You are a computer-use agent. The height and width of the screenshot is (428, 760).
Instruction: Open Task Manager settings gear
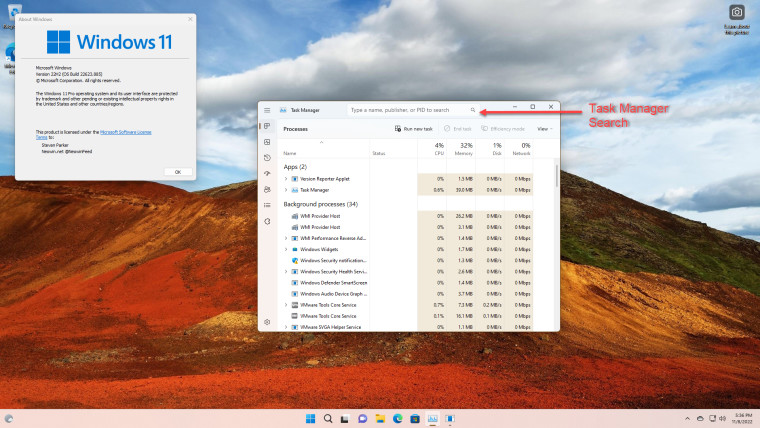[x=267, y=322]
